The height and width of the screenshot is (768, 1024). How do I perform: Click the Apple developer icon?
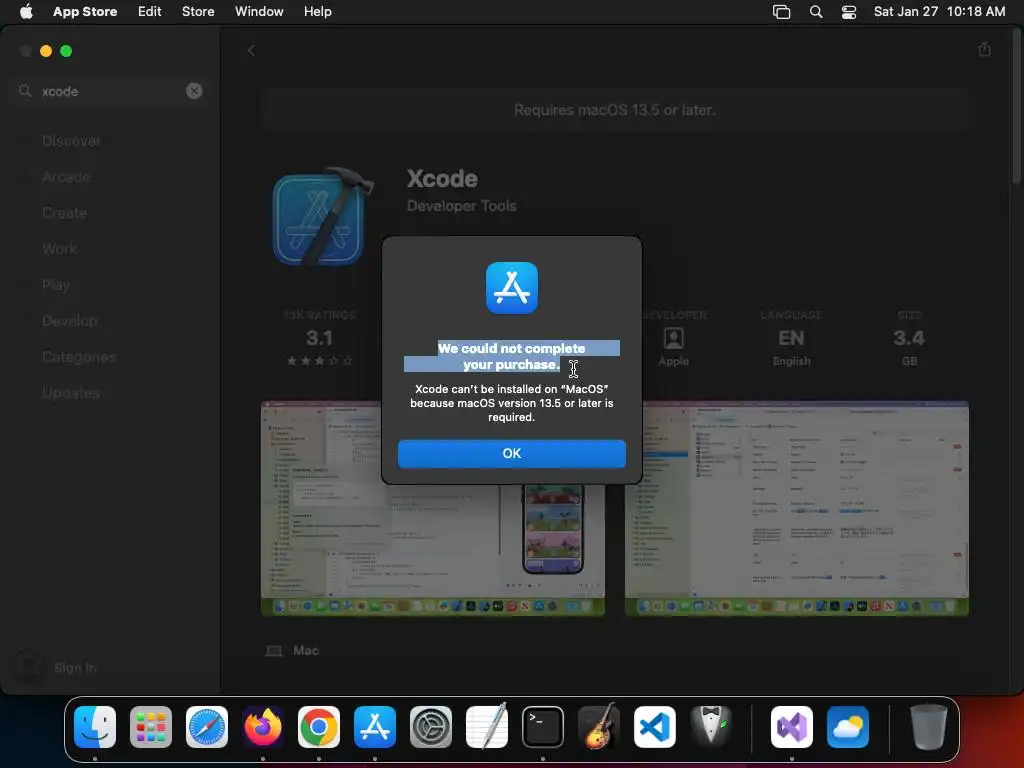tap(673, 338)
